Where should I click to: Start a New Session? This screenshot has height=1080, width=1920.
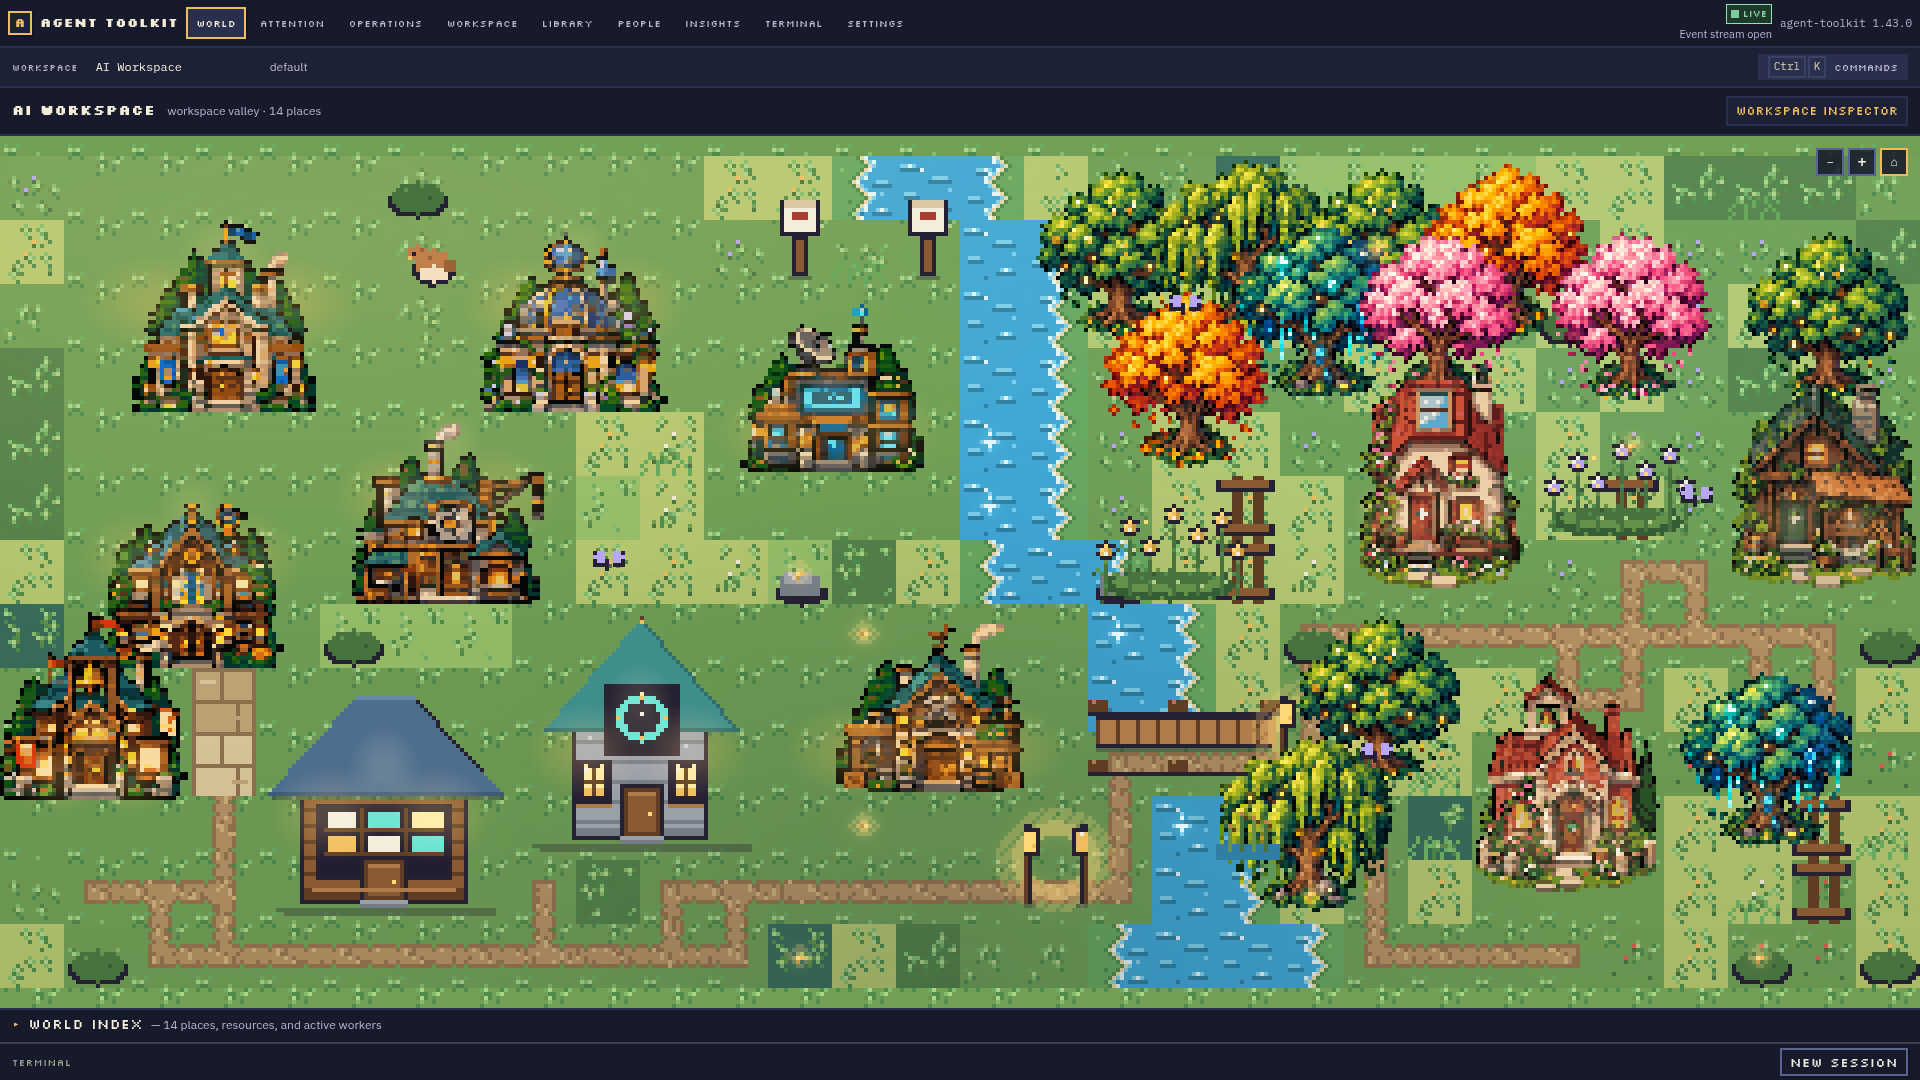pos(1844,1062)
